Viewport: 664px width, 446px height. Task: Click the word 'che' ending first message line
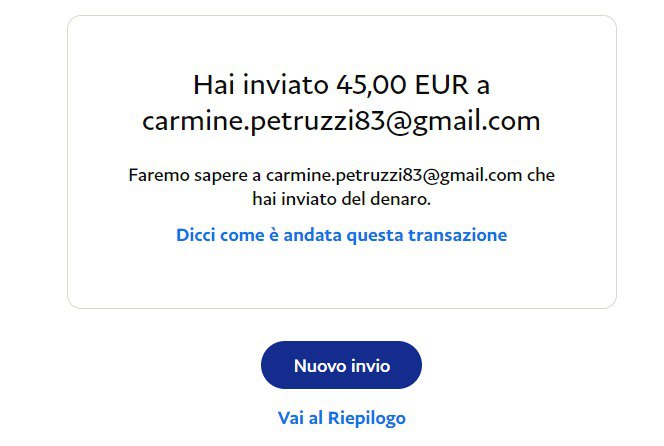point(541,175)
